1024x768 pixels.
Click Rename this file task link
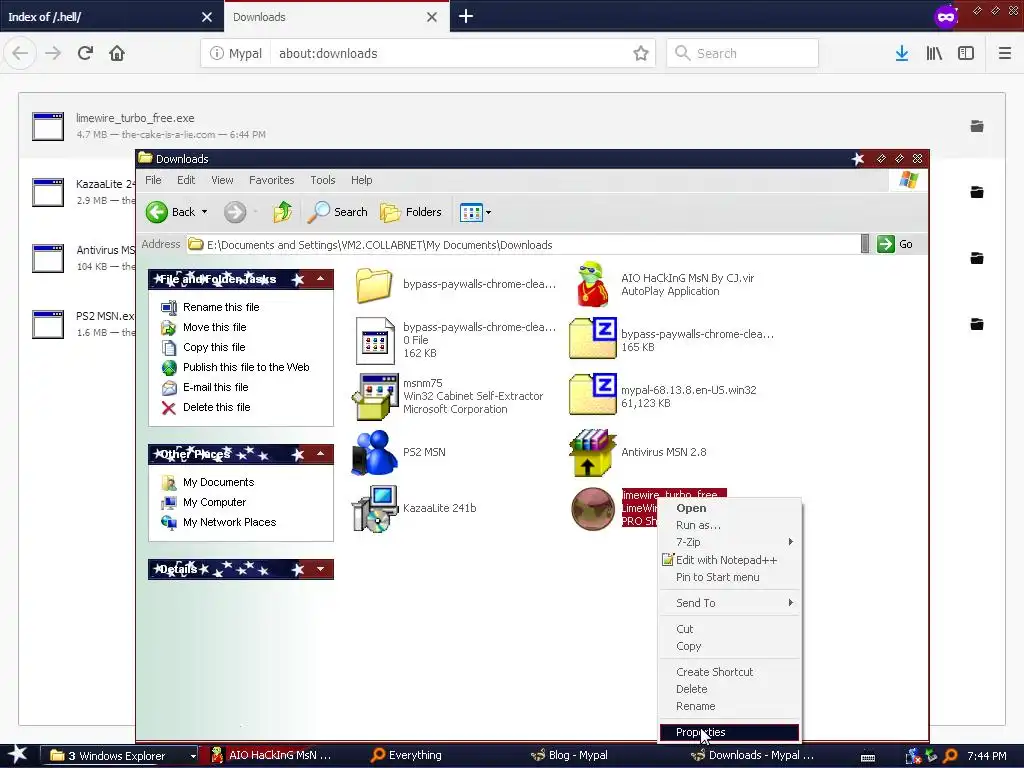click(x=221, y=307)
